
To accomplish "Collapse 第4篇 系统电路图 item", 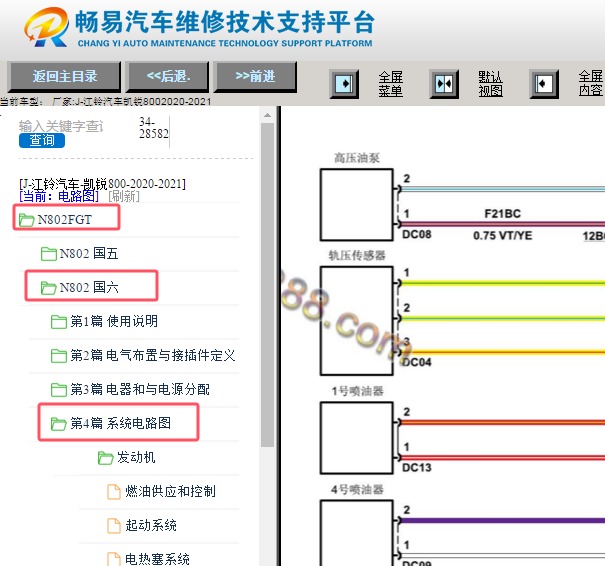I will 120,424.
